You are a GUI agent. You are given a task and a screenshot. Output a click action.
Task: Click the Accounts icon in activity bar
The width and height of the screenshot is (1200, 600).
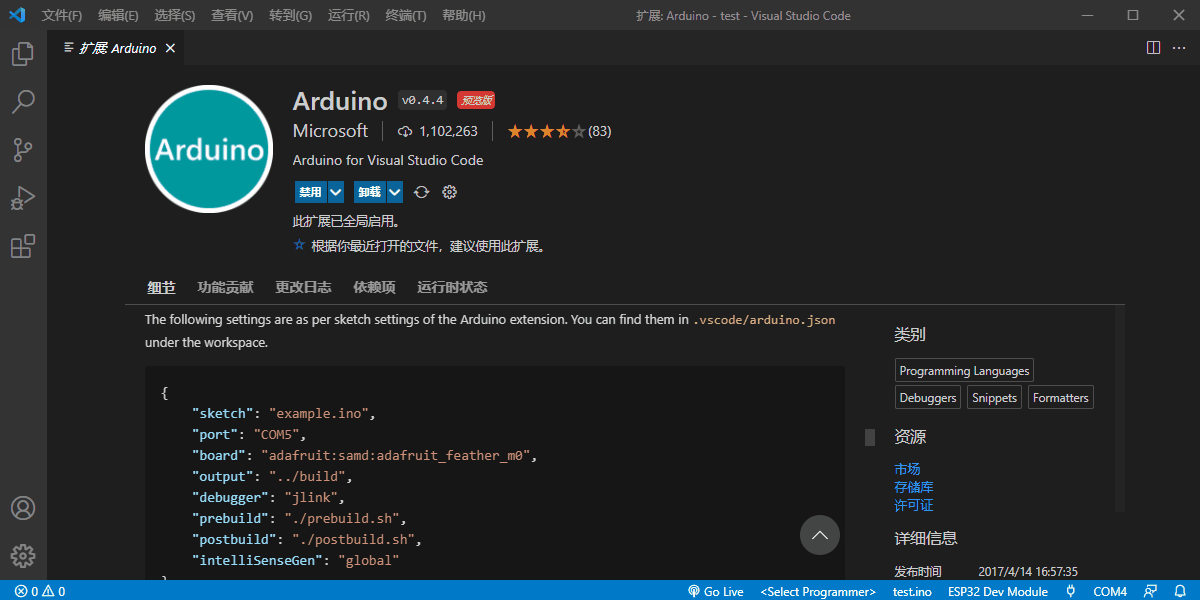[x=23, y=508]
